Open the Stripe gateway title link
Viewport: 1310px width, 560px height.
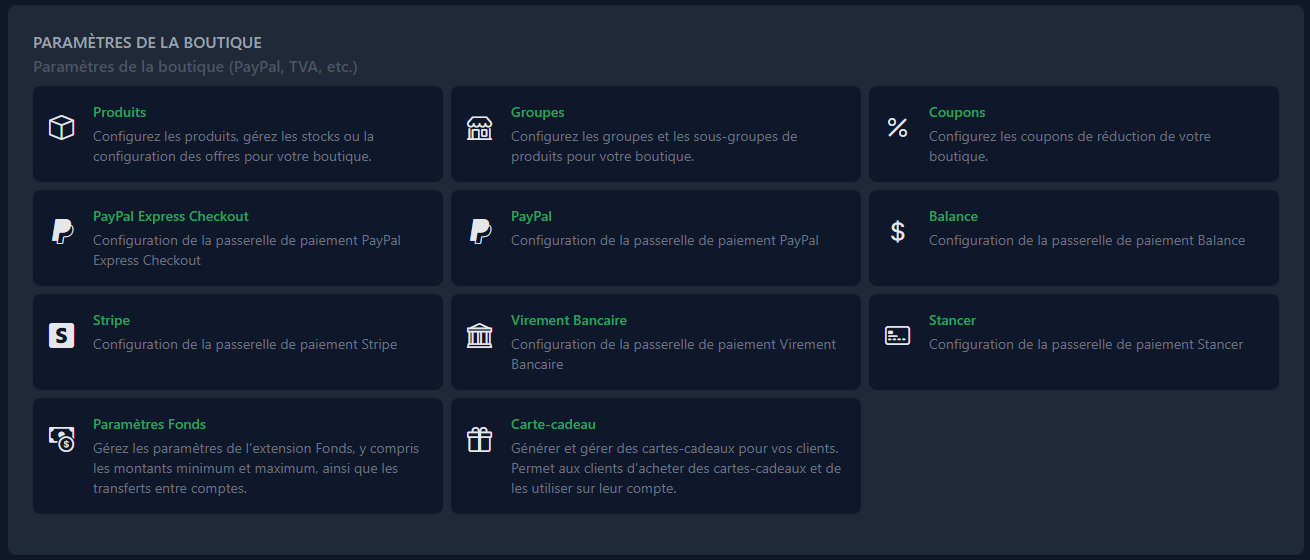[x=111, y=321]
